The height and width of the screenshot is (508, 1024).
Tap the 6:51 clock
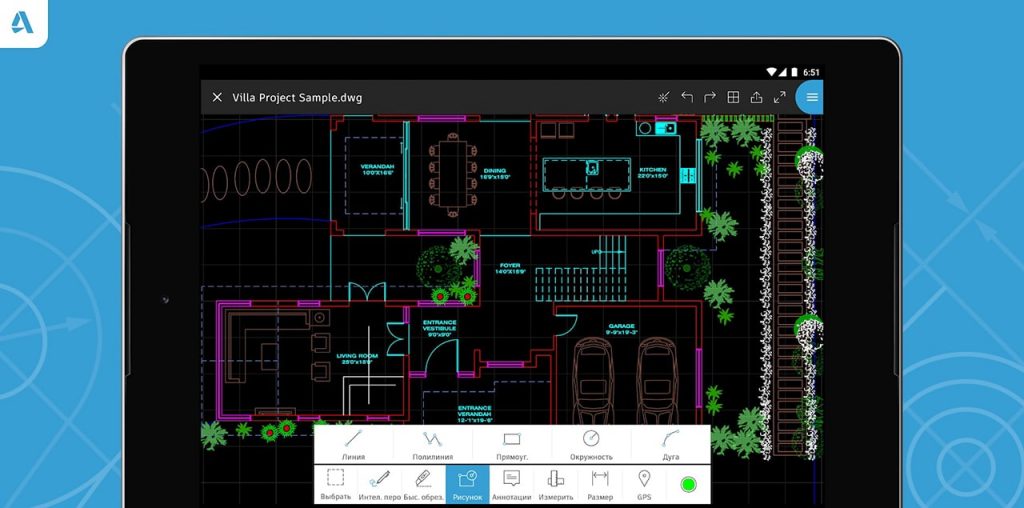click(x=812, y=72)
